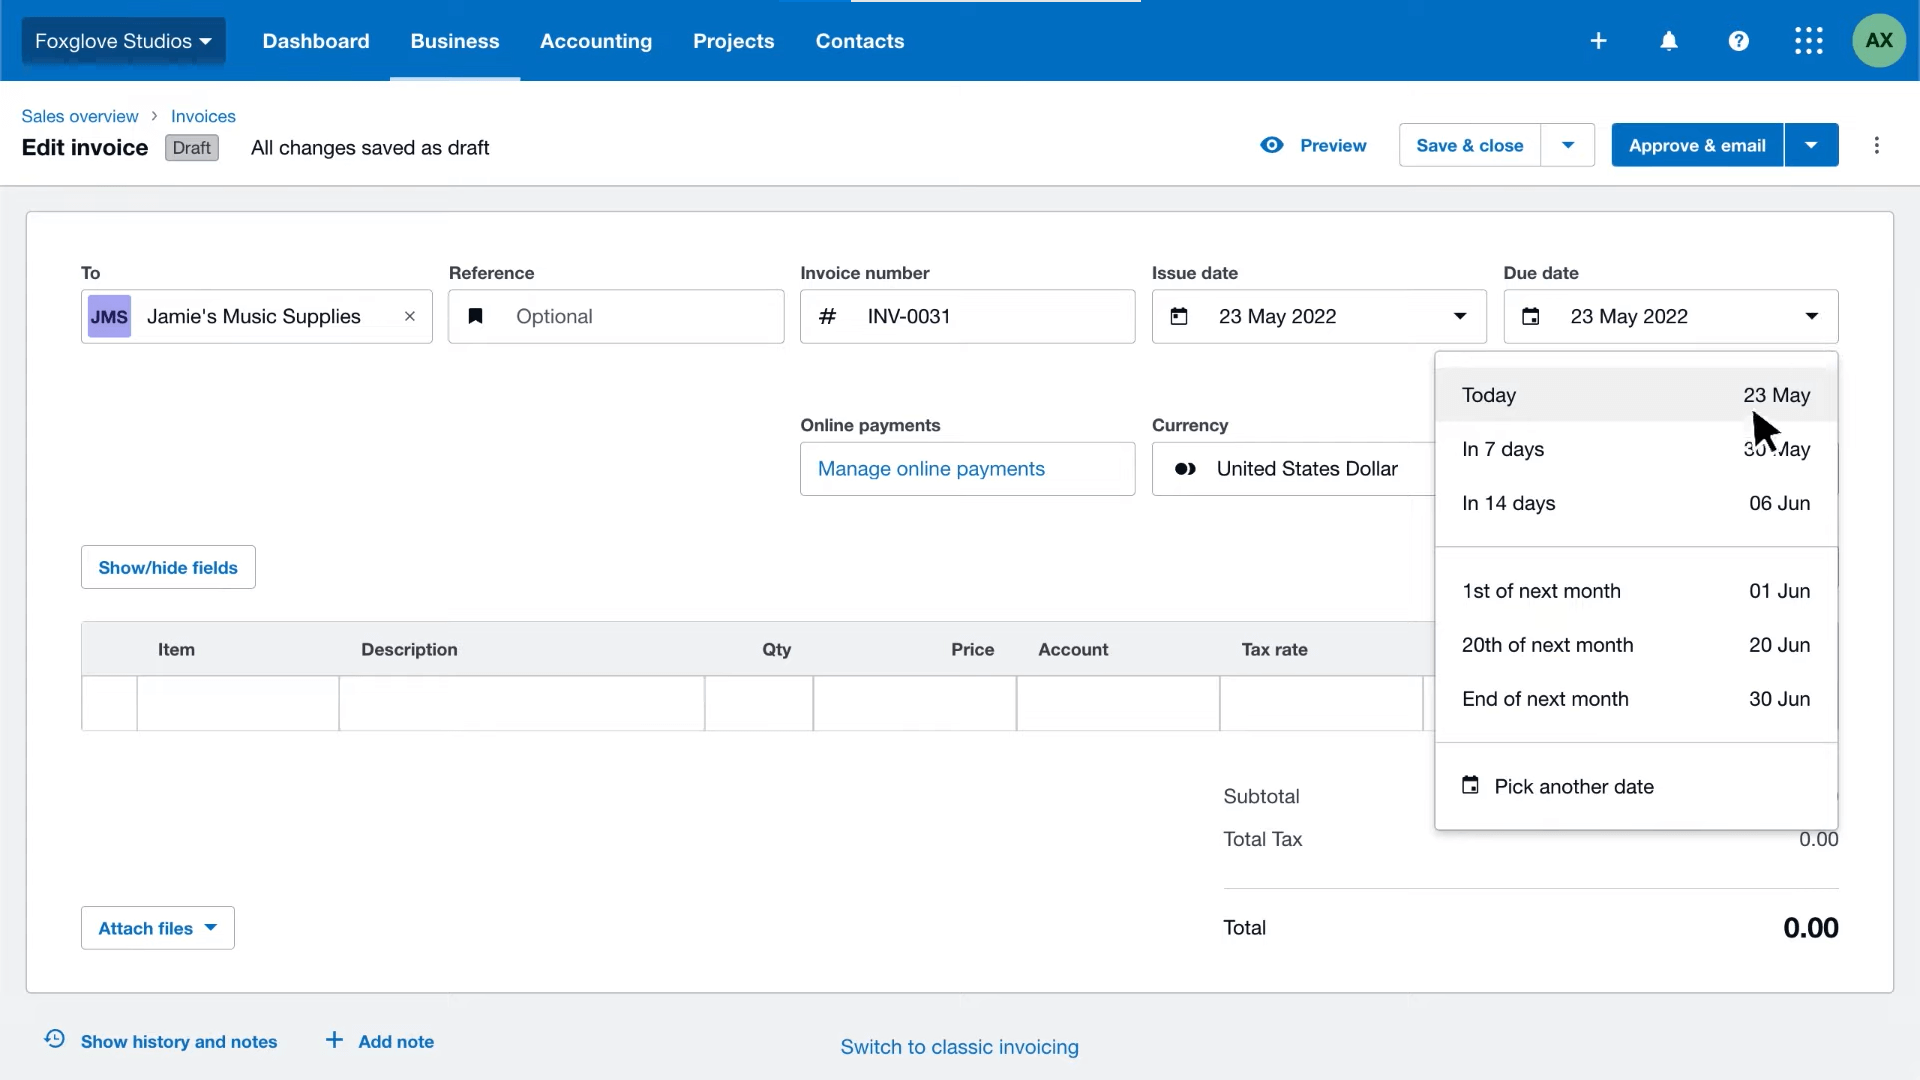Screen dimensions: 1920x1080
Task: Clear Jamie's Music Supplies contact
Action: pos(410,317)
